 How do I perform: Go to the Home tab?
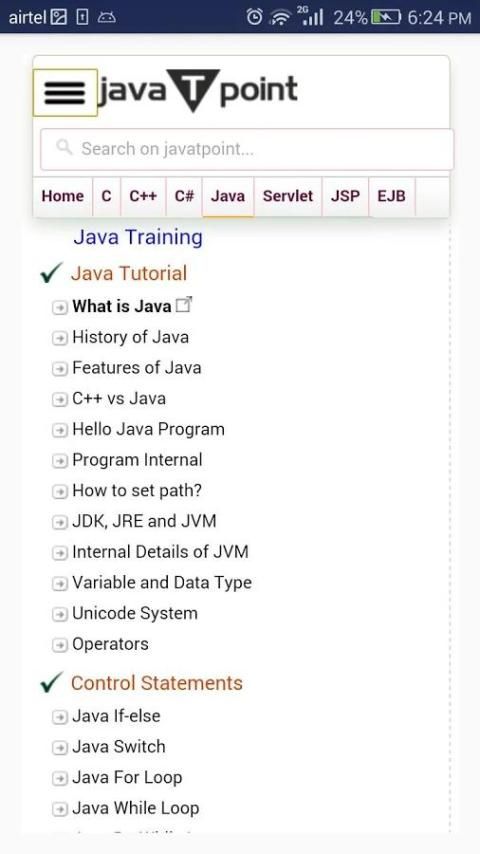pyautogui.click(x=63, y=197)
